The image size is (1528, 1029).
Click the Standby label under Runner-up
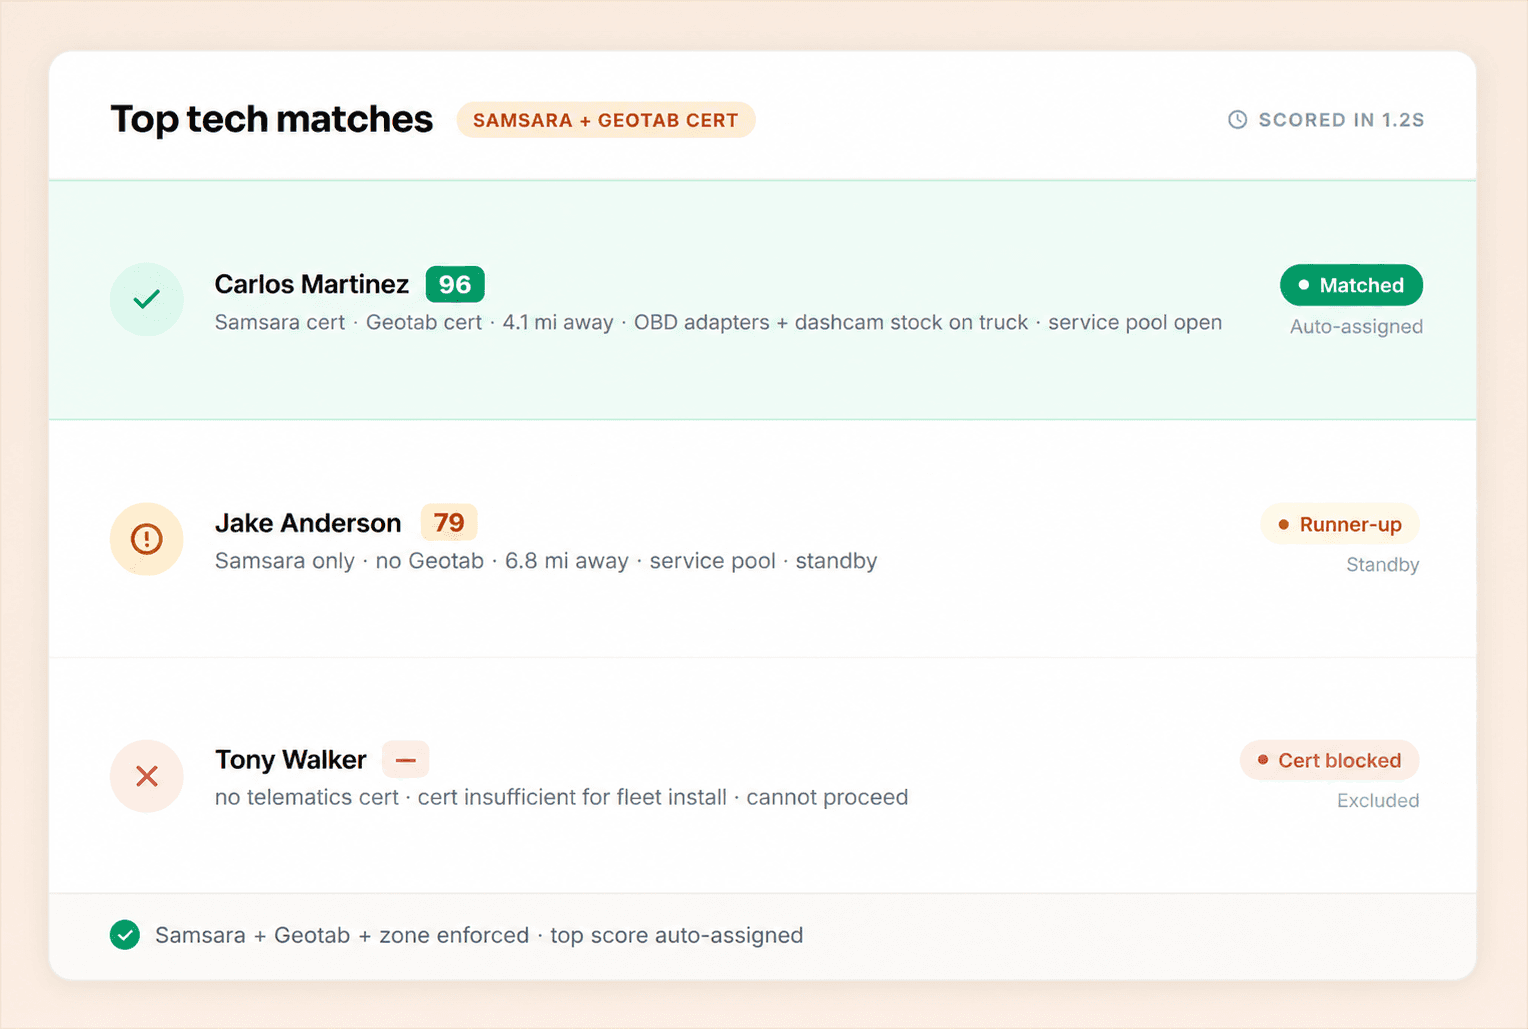[x=1383, y=564]
